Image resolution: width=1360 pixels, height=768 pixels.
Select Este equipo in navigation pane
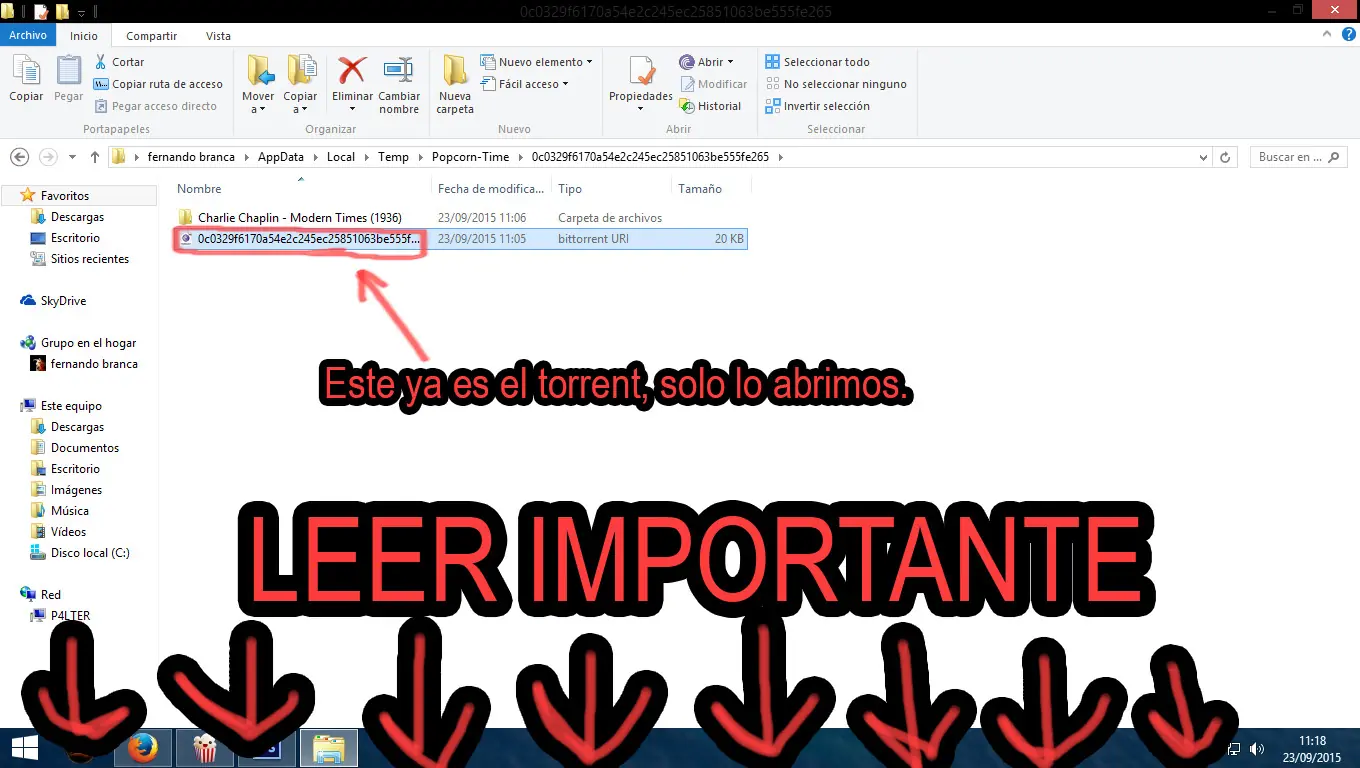click(71, 406)
